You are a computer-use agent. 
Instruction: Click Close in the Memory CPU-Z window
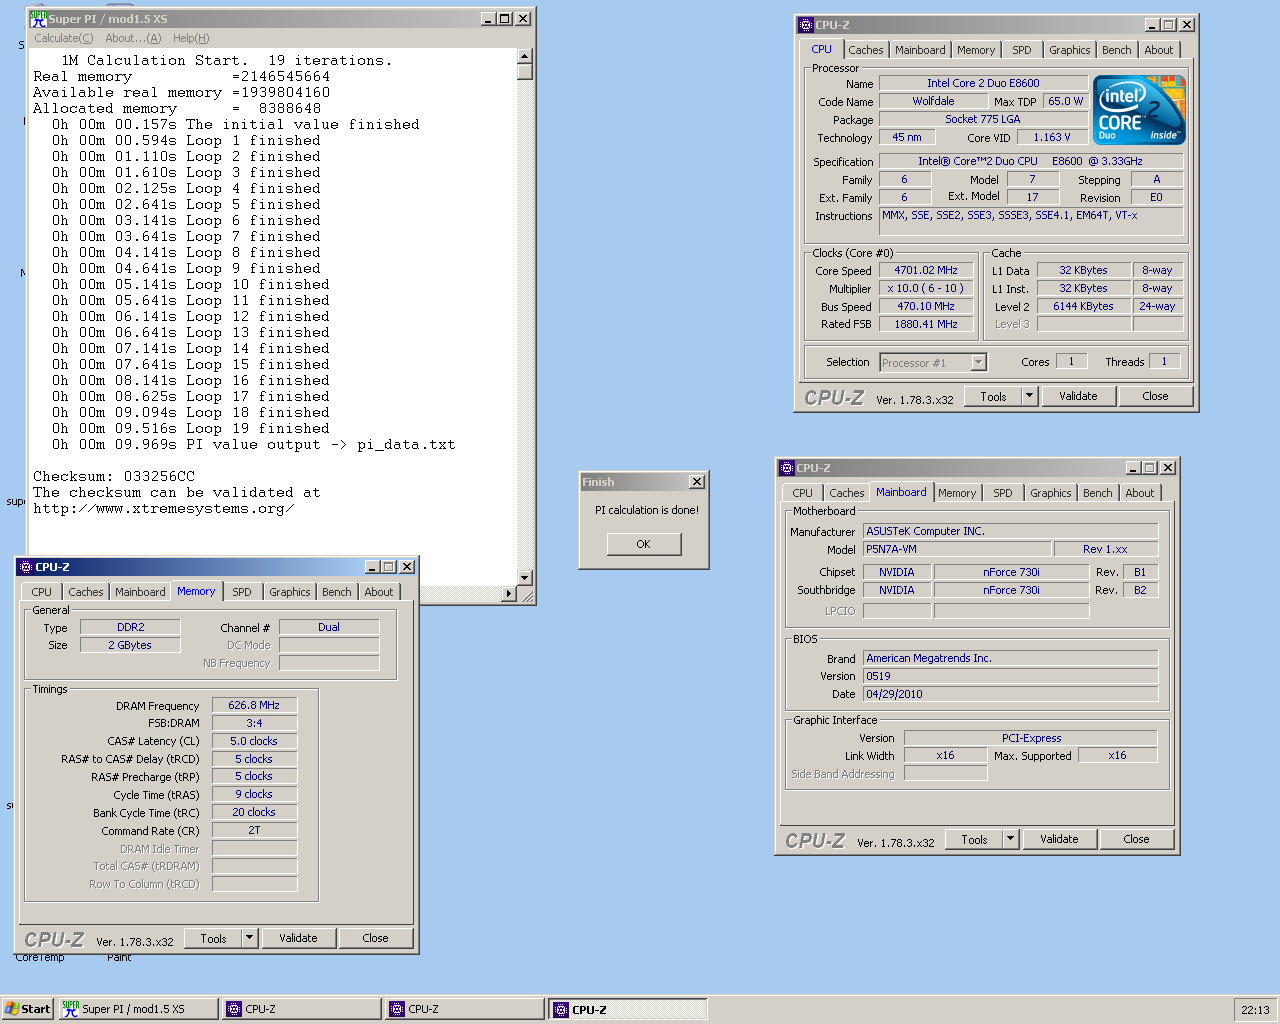coord(376,938)
